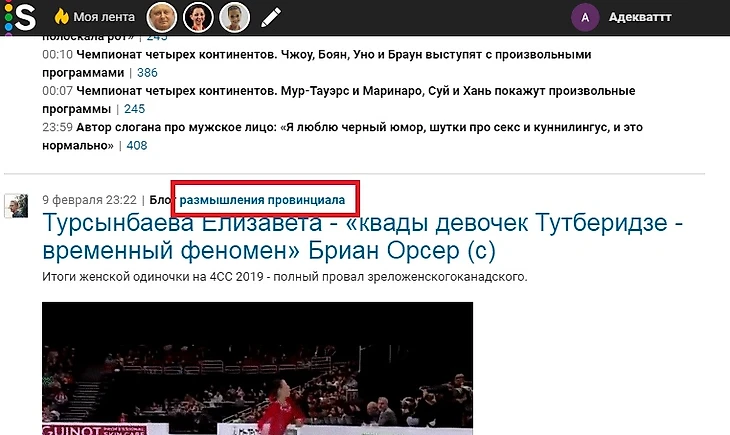Open the flame icon next to Моя лента
This screenshot has width=730, height=435.
[61, 17]
